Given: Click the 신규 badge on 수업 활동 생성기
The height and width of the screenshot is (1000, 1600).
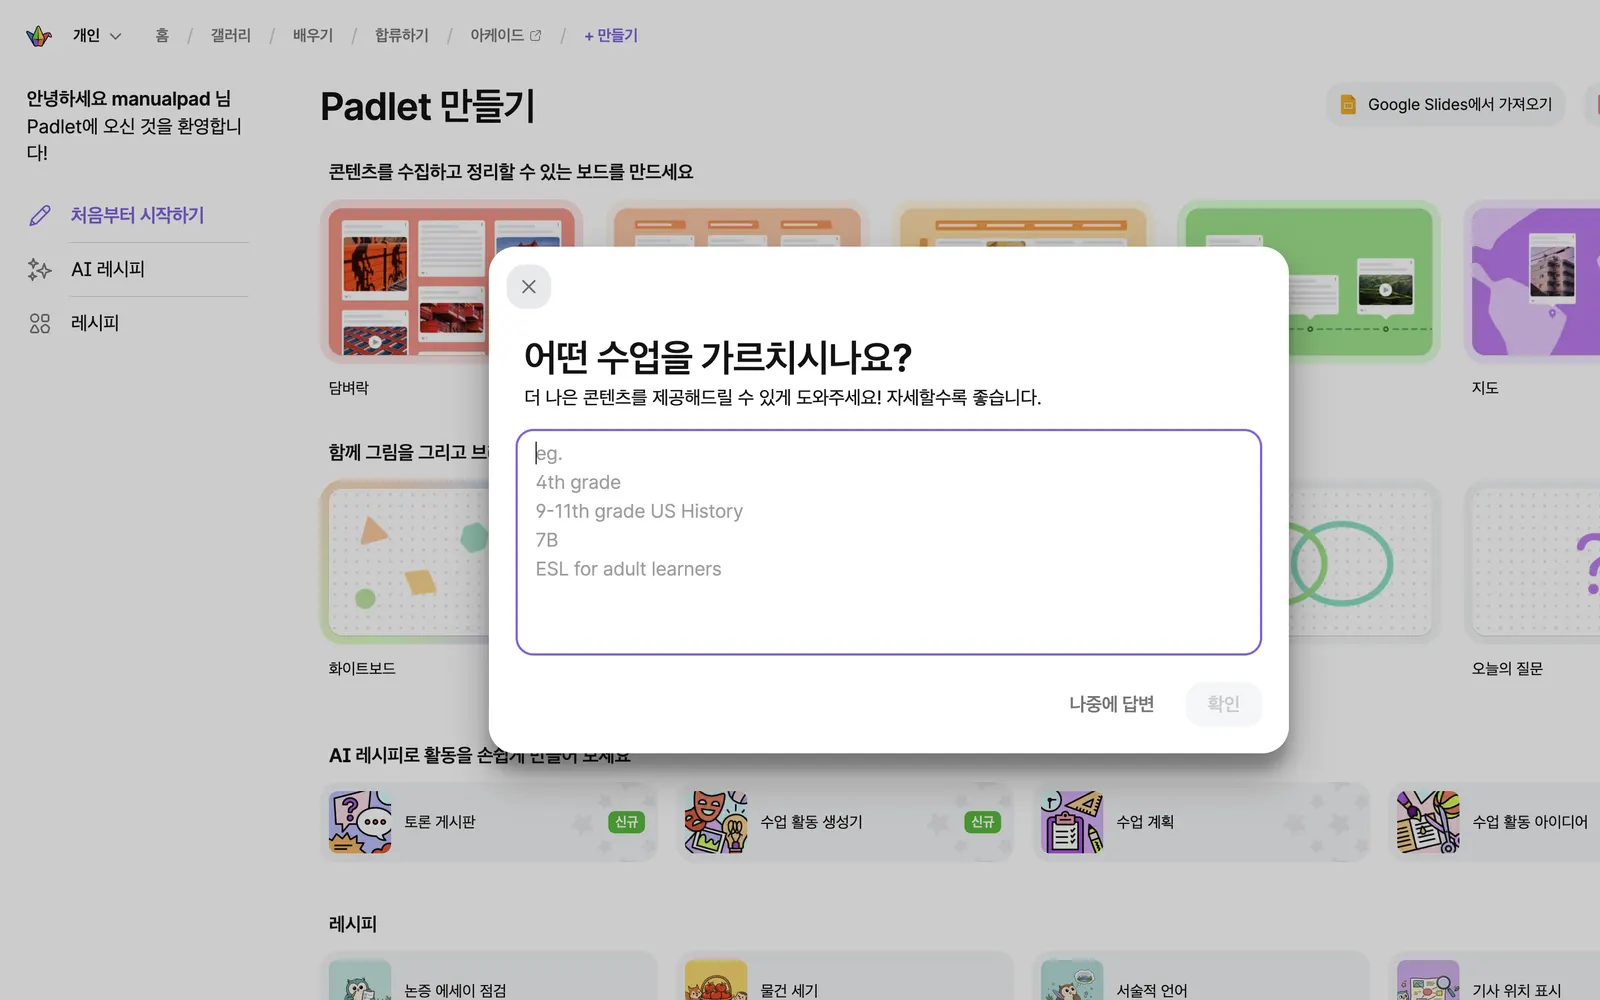Looking at the screenshot, I should coord(982,822).
